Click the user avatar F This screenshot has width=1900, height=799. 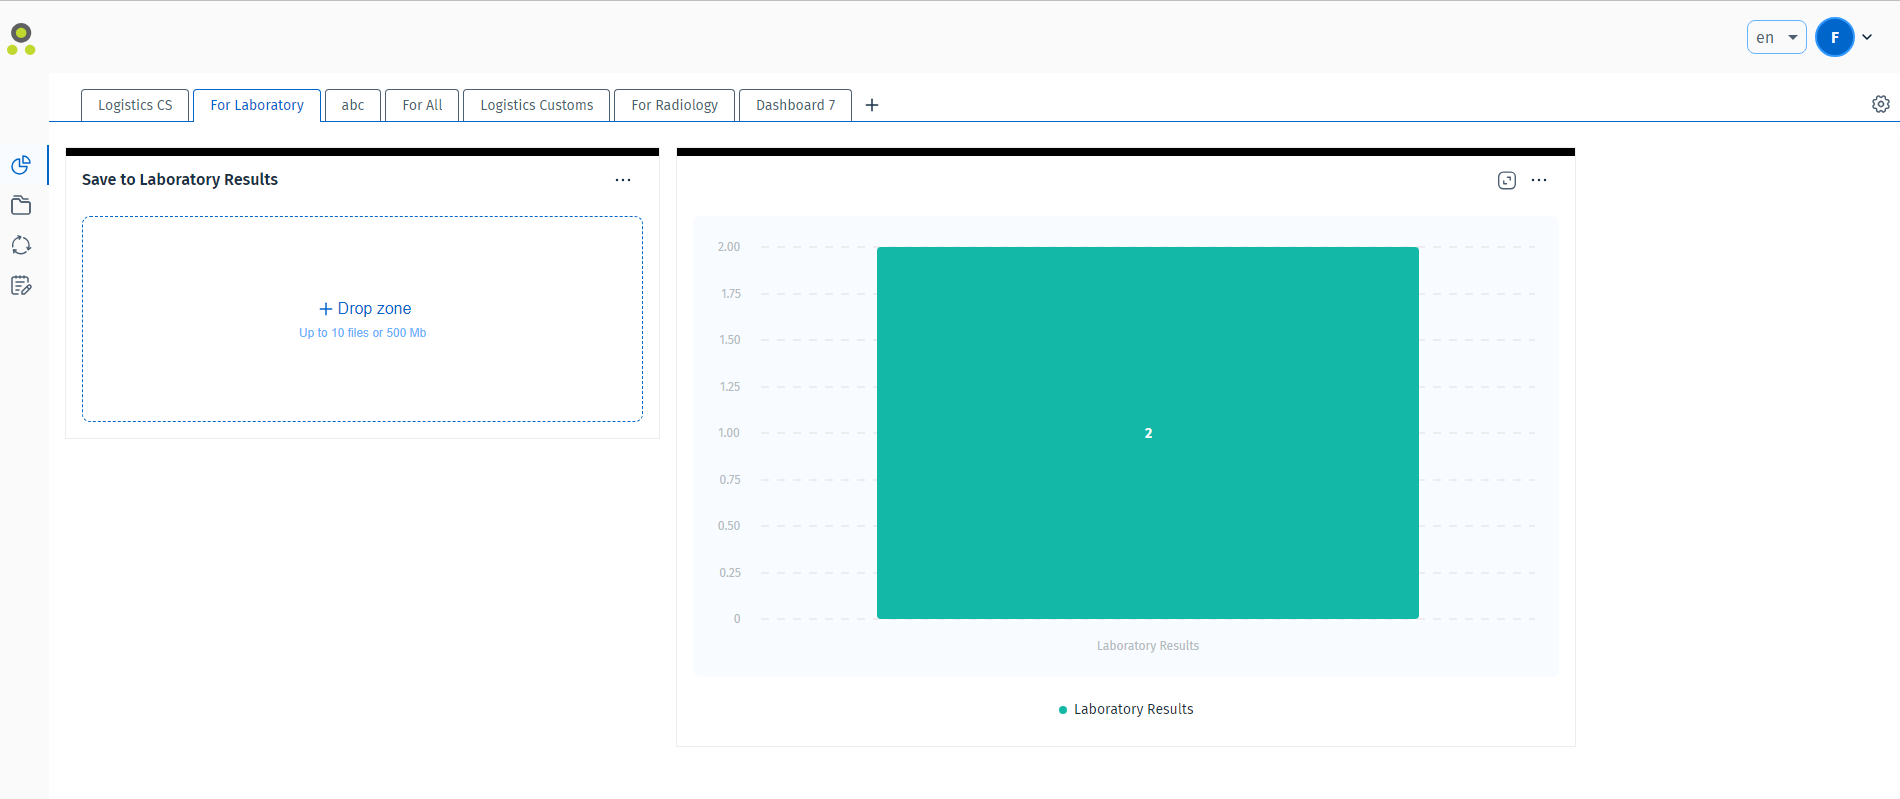[1835, 37]
